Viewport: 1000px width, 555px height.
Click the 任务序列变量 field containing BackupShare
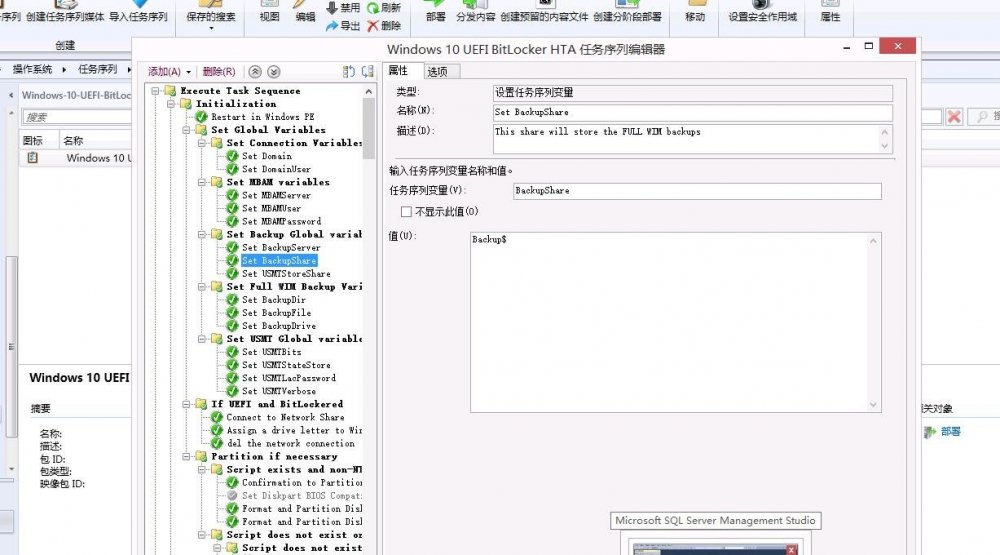(x=697, y=191)
